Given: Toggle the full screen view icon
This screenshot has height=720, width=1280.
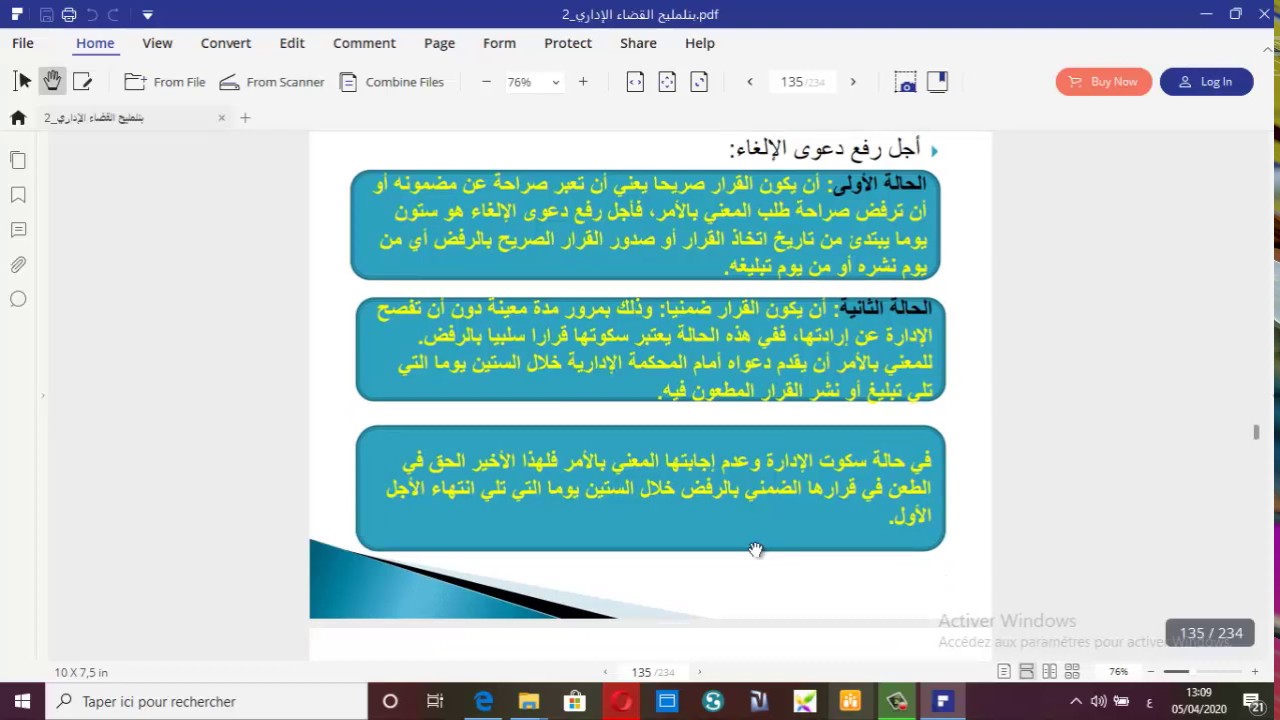Looking at the screenshot, I should click(937, 82).
